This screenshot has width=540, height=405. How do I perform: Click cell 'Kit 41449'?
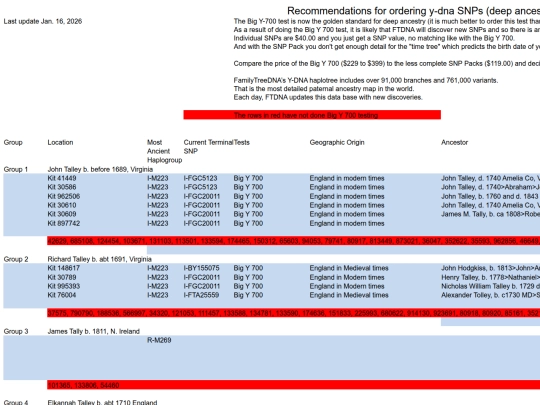coord(62,178)
